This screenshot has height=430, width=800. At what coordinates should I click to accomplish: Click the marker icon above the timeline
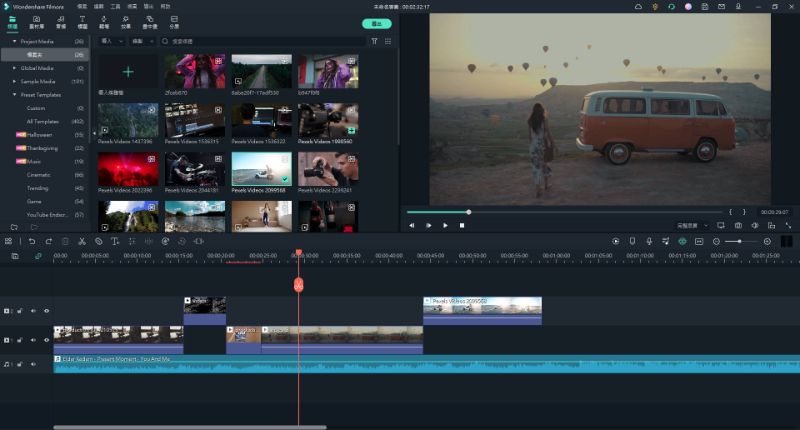coord(632,241)
